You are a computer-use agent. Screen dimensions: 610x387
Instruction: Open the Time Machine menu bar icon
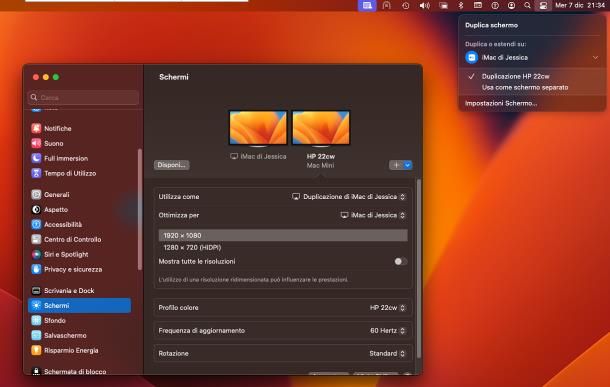pos(405,5)
